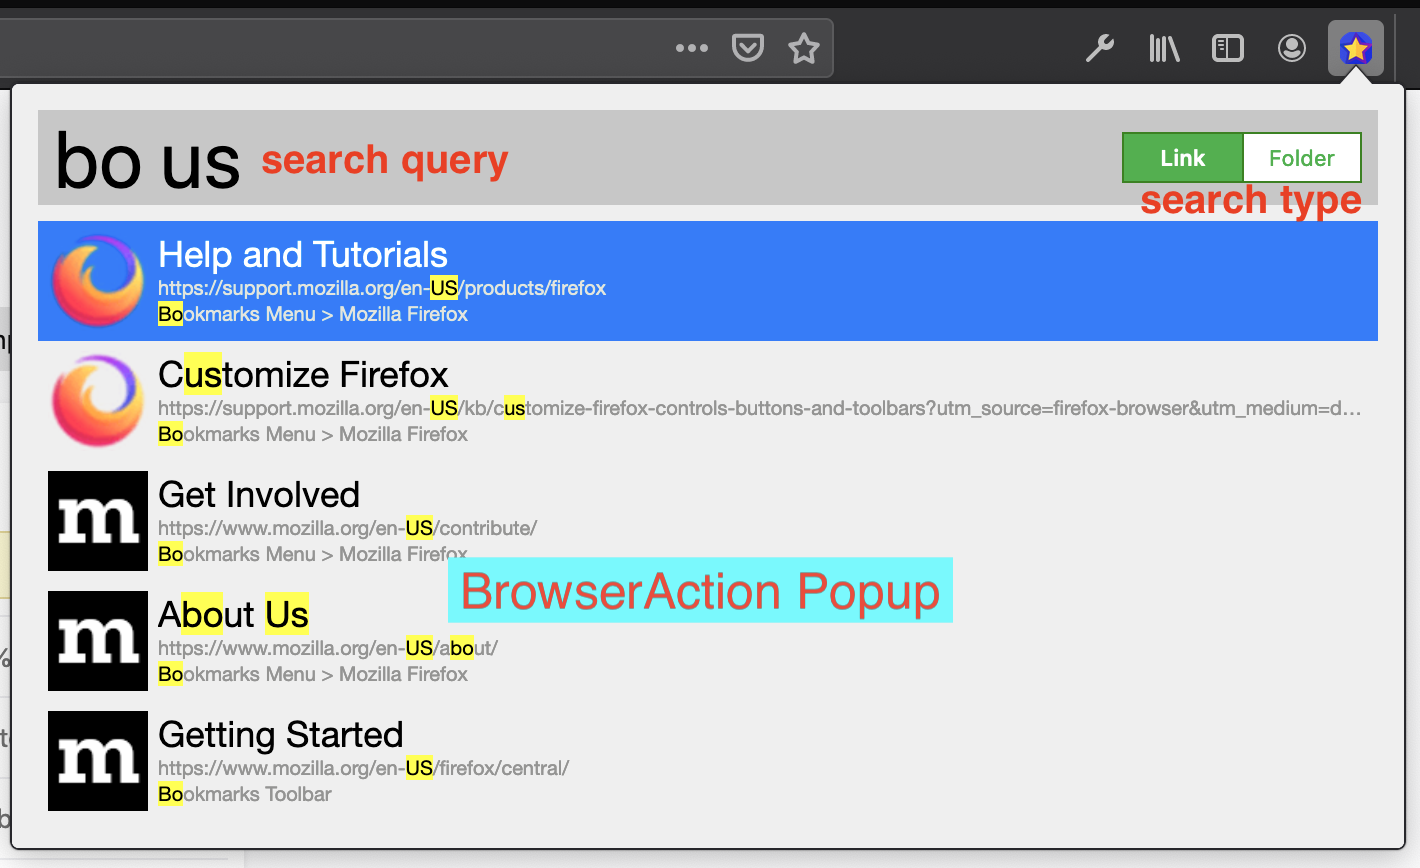Screen dimensions: 1420x868
Task: Click folder path under Customize Firefox
Action: point(313,434)
